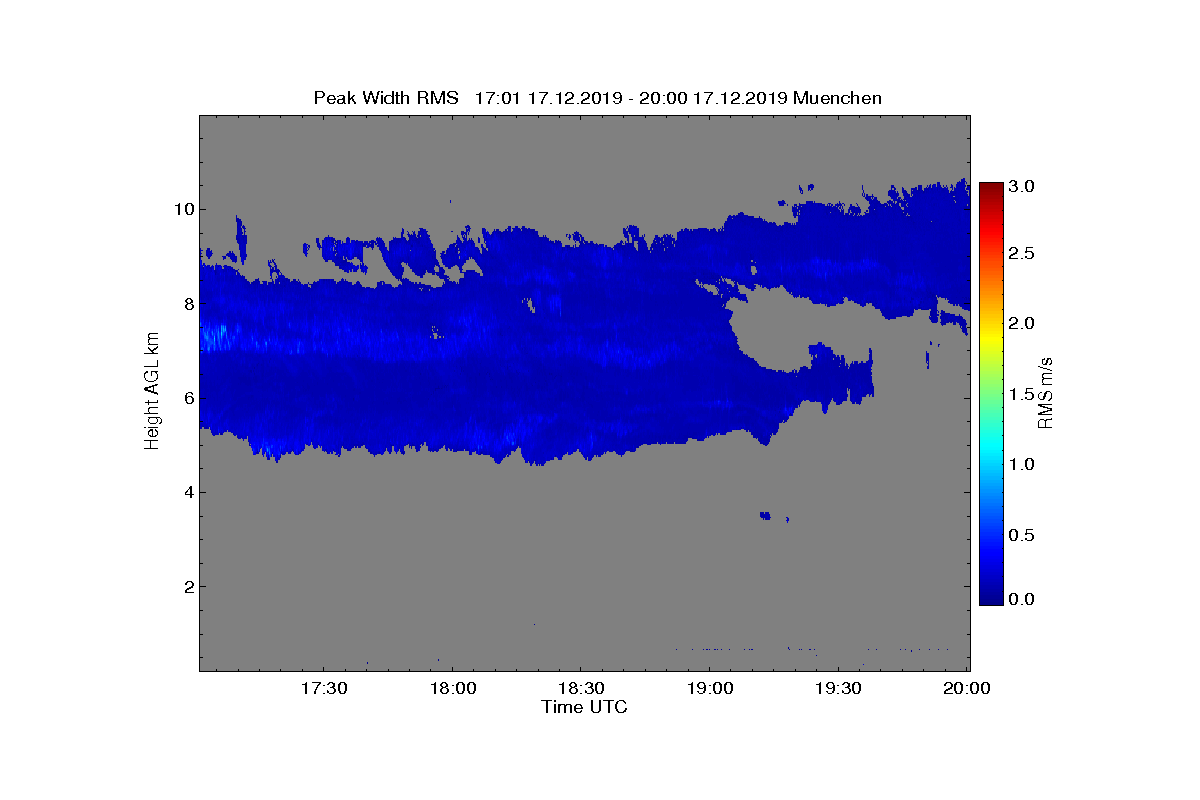Click the '18:30' time tick label
The image size is (1200, 800).
click(x=581, y=688)
